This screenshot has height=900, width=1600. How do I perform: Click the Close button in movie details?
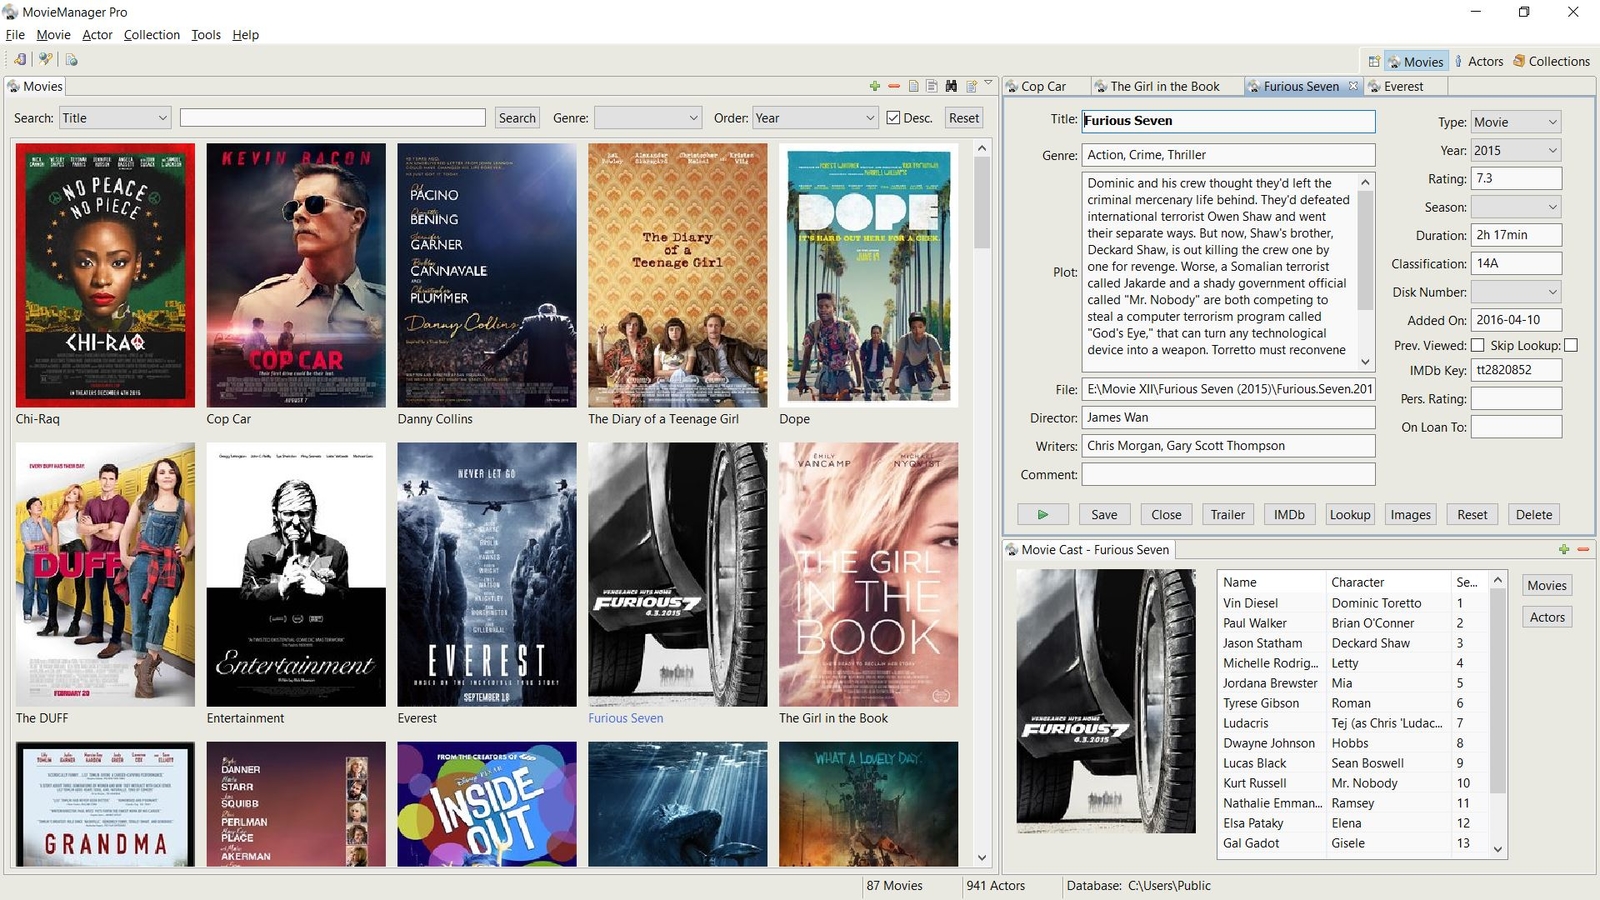tap(1166, 514)
